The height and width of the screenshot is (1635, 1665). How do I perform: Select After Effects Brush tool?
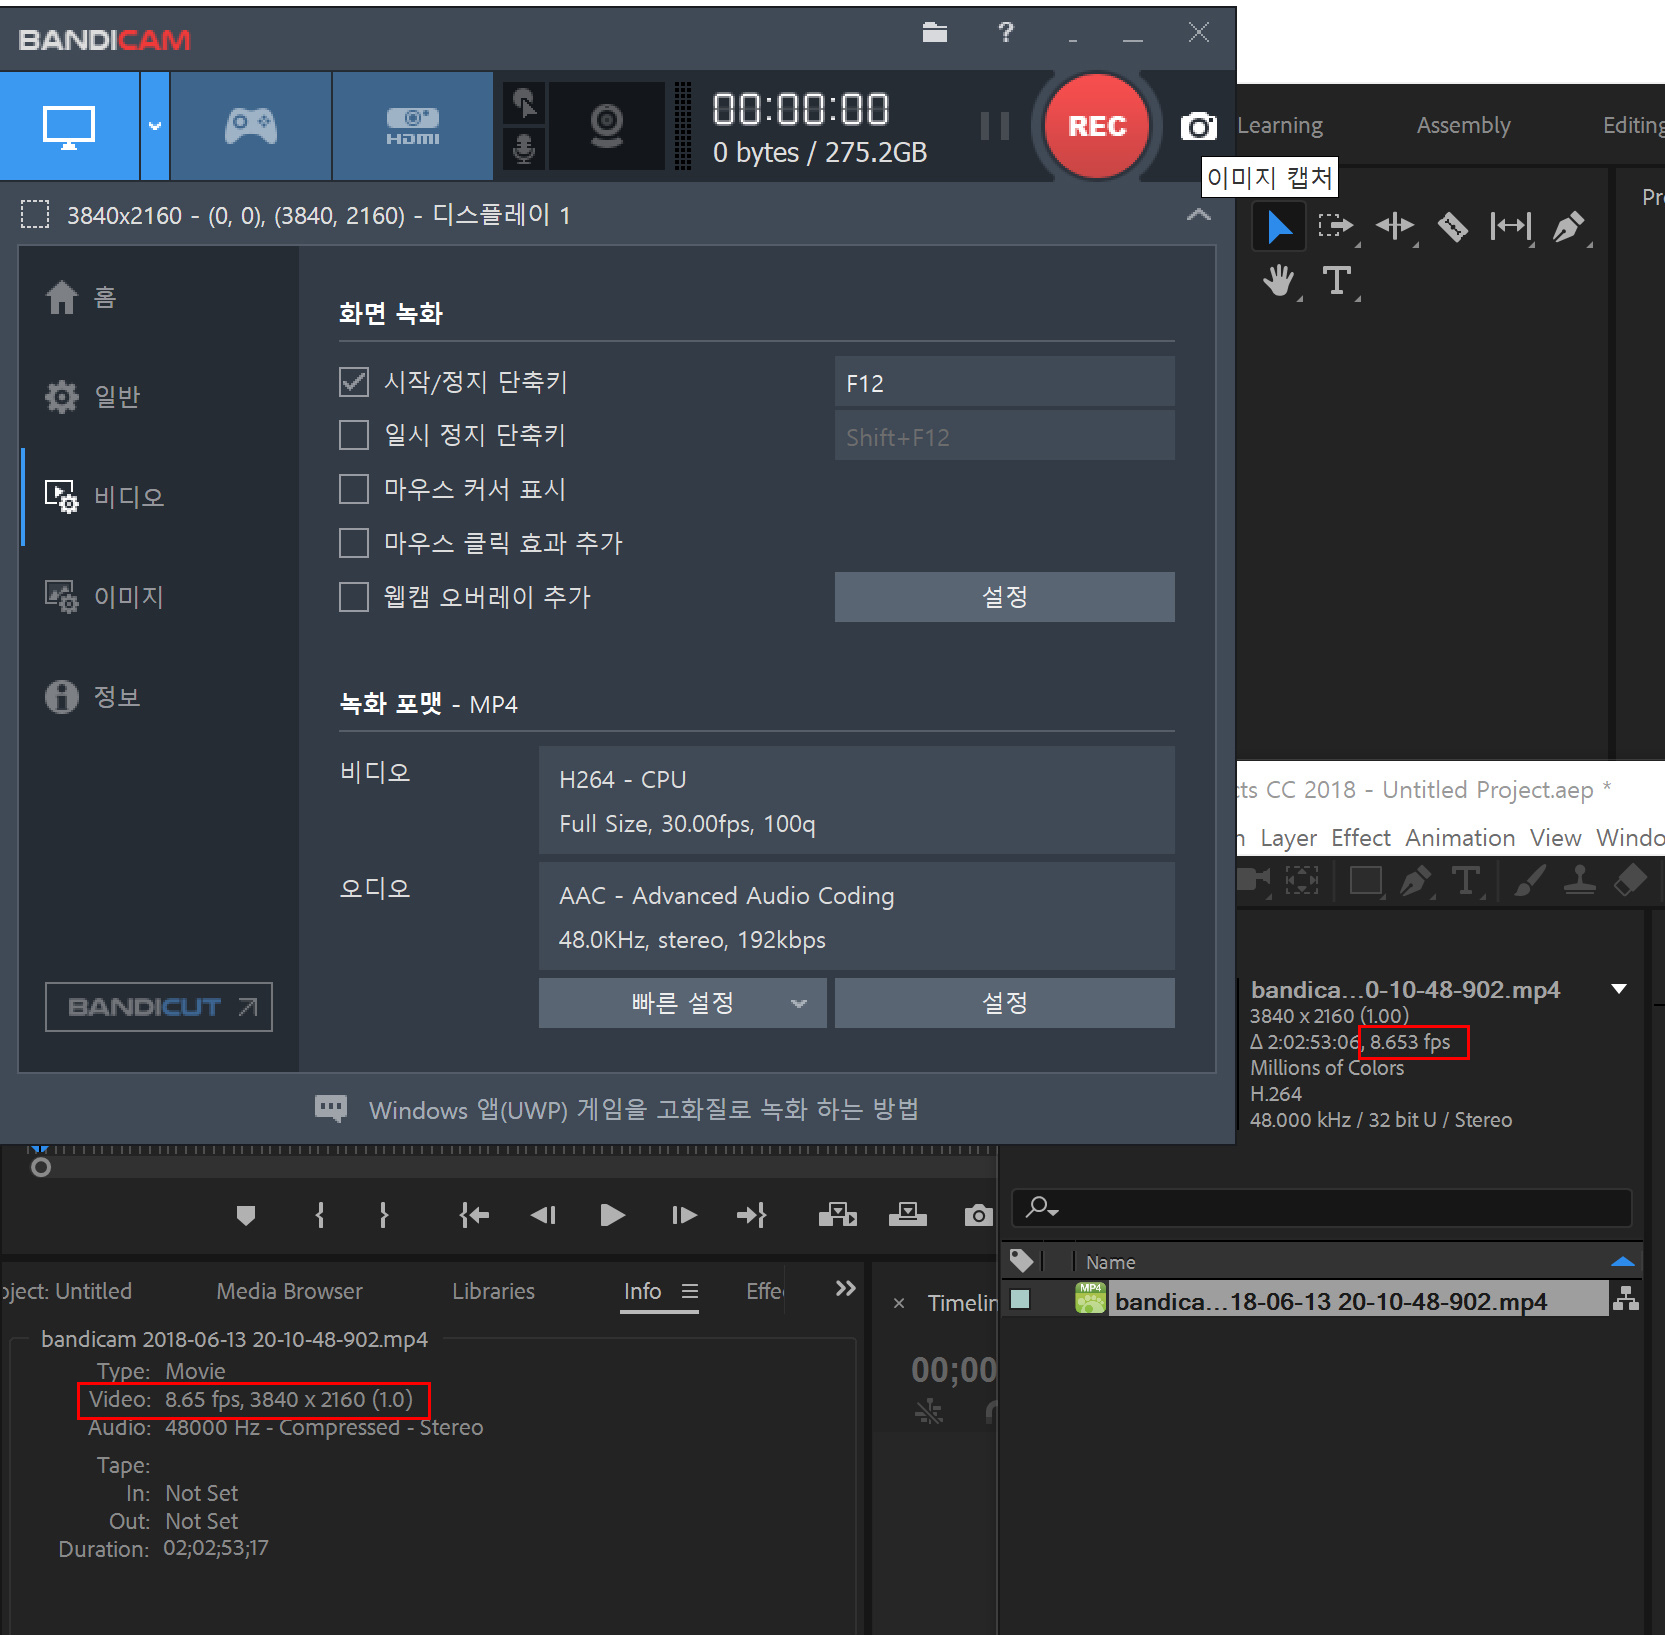(x=1530, y=881)
